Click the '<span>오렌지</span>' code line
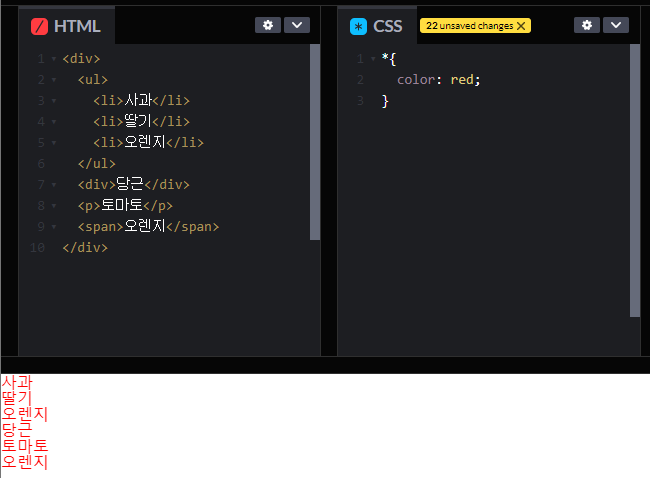 pyautogui.click(x=148, y=227)
